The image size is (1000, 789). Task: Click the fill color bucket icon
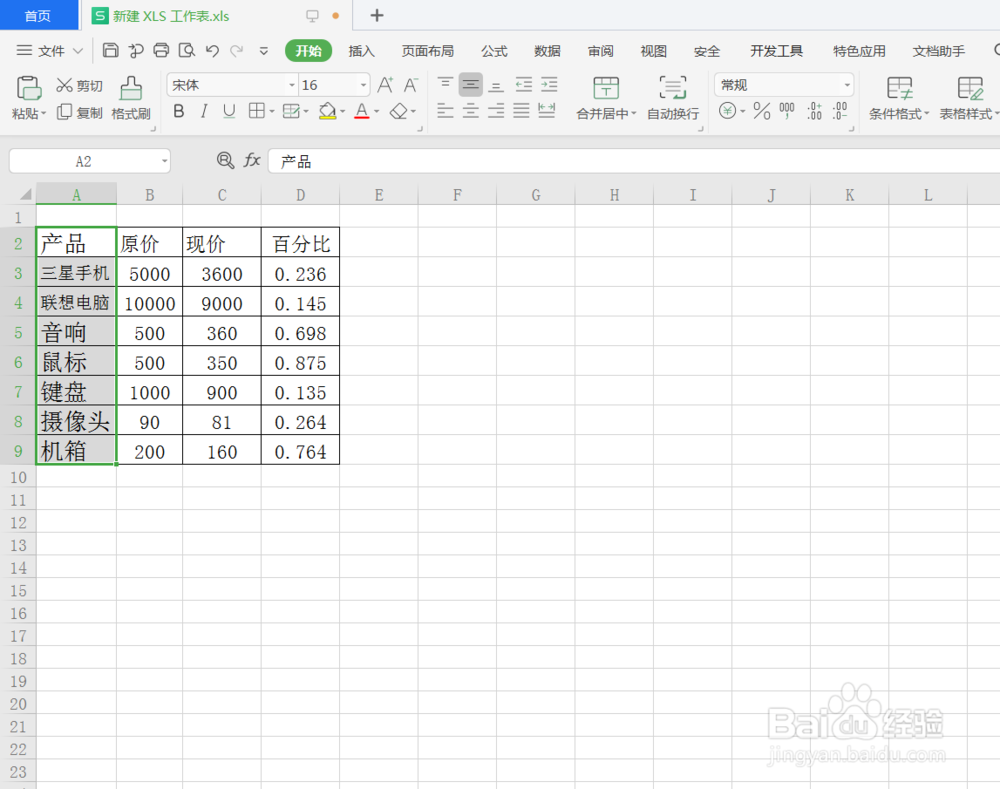tap(327, 112)
